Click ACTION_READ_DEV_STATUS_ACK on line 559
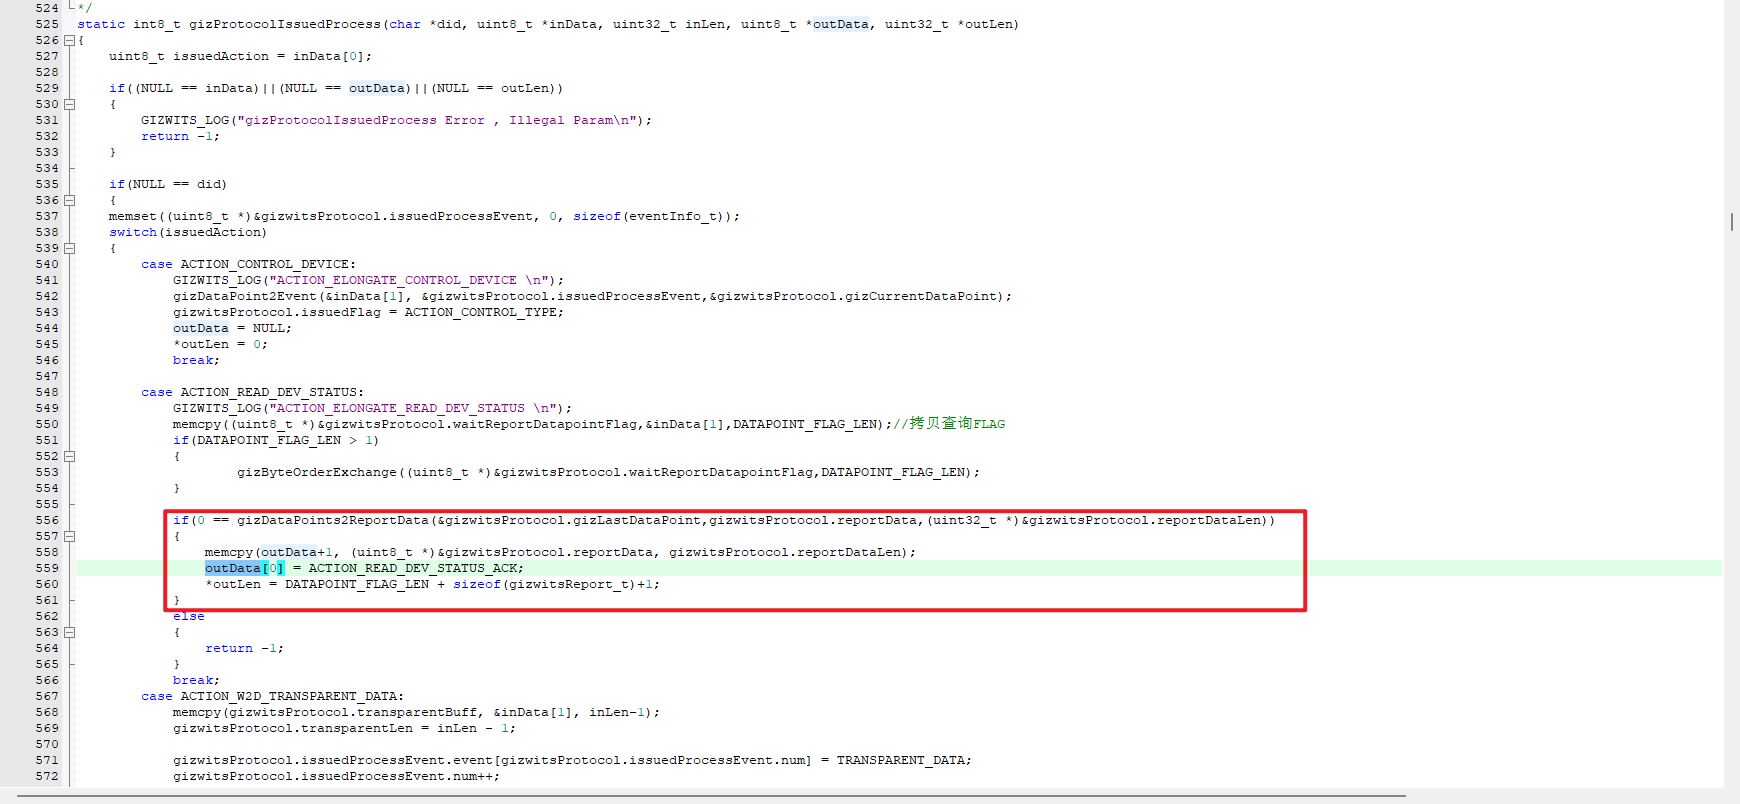The height and width of the screenshot is (804, 1740). (415, 568)
